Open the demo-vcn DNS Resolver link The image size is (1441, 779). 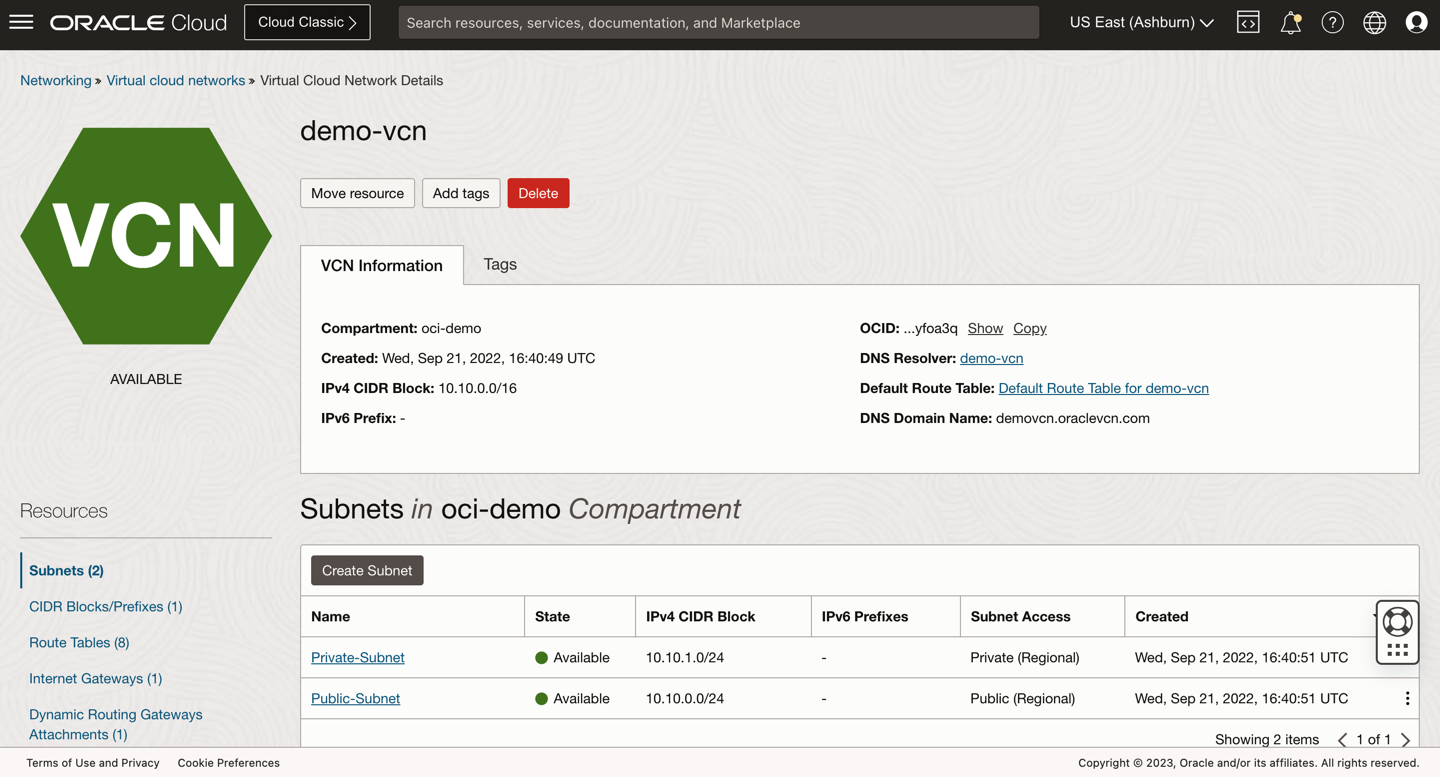[x=991, y=358]
